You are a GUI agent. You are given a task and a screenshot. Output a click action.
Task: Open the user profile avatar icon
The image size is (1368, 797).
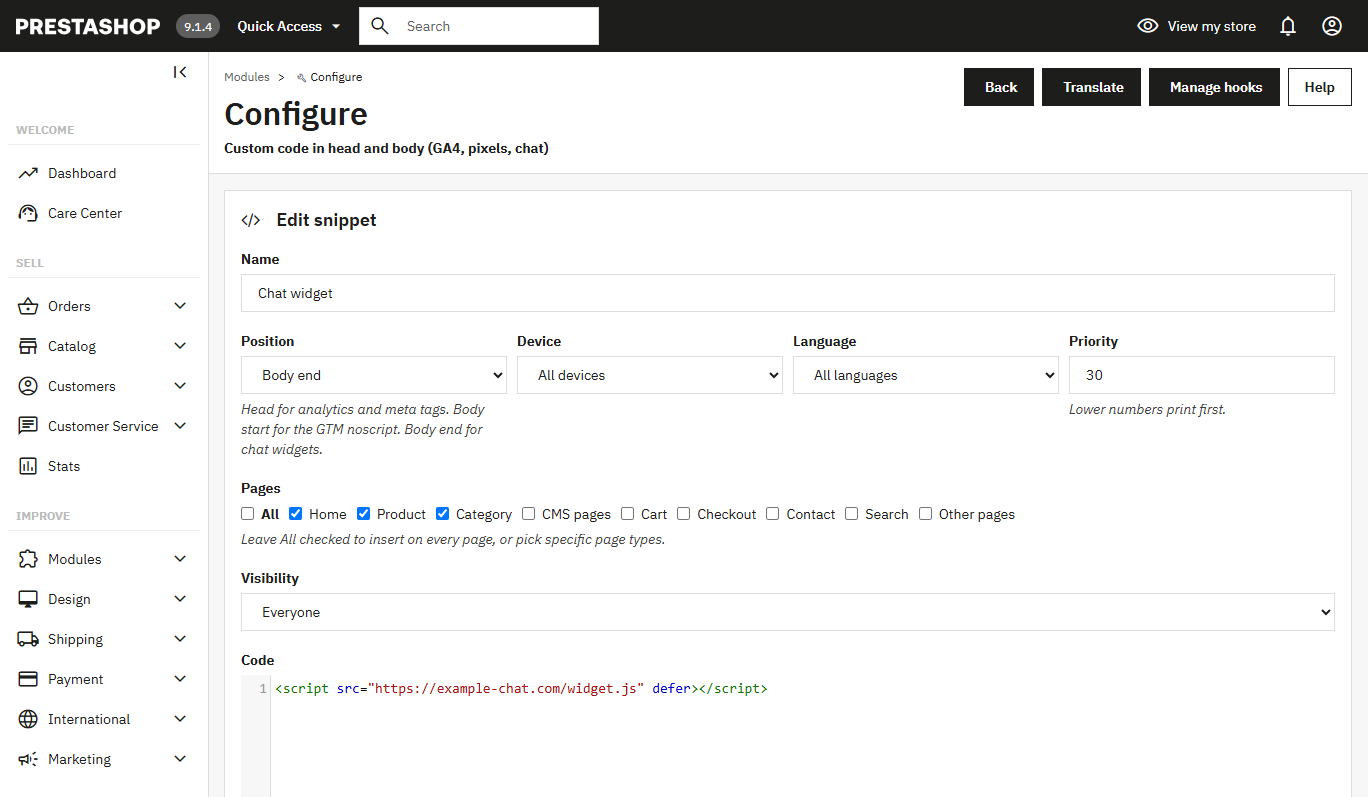coord(1332,26)
